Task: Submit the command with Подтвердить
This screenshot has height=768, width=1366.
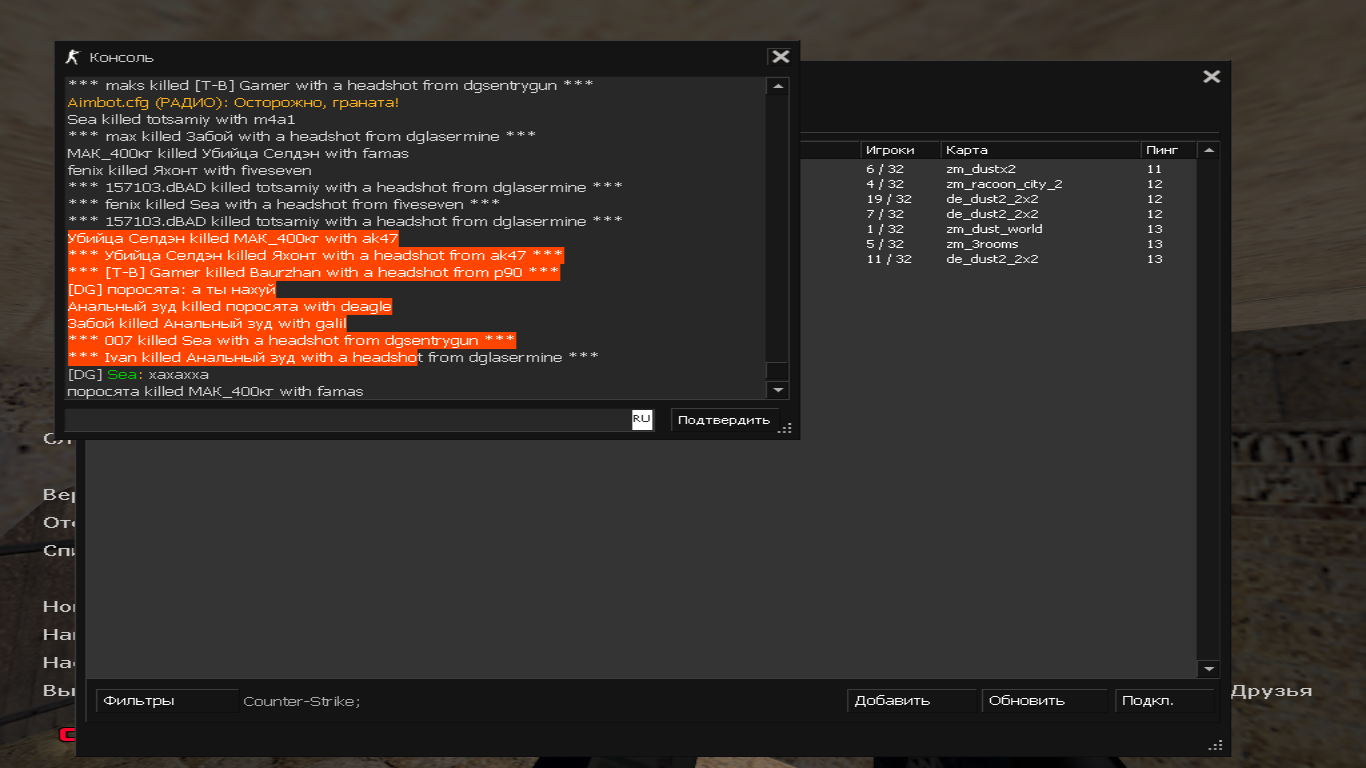Action: coord(723,420)
